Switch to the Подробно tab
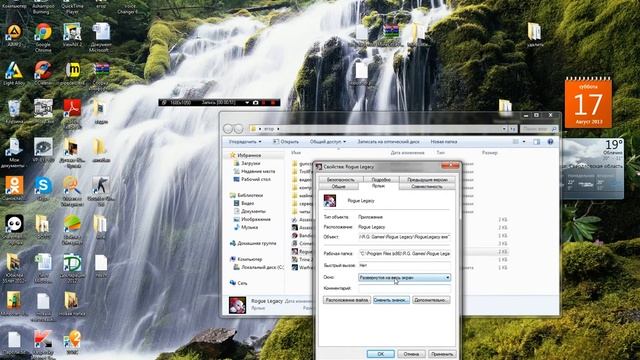 381,180
